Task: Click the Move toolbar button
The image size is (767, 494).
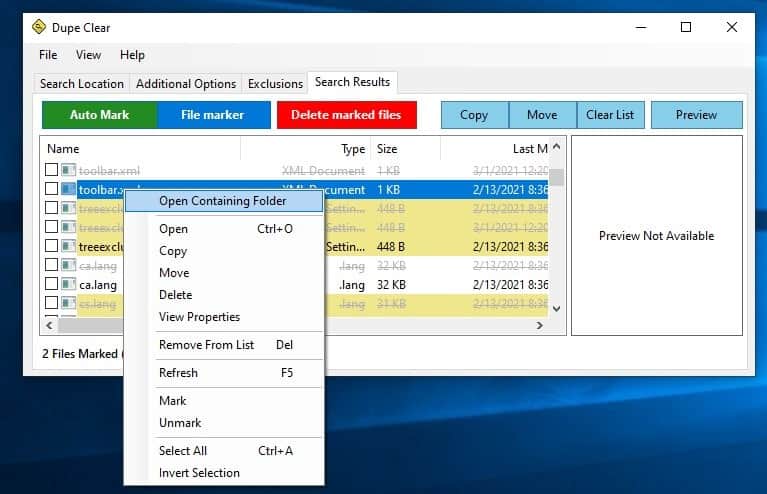Action: click(542, 115)
